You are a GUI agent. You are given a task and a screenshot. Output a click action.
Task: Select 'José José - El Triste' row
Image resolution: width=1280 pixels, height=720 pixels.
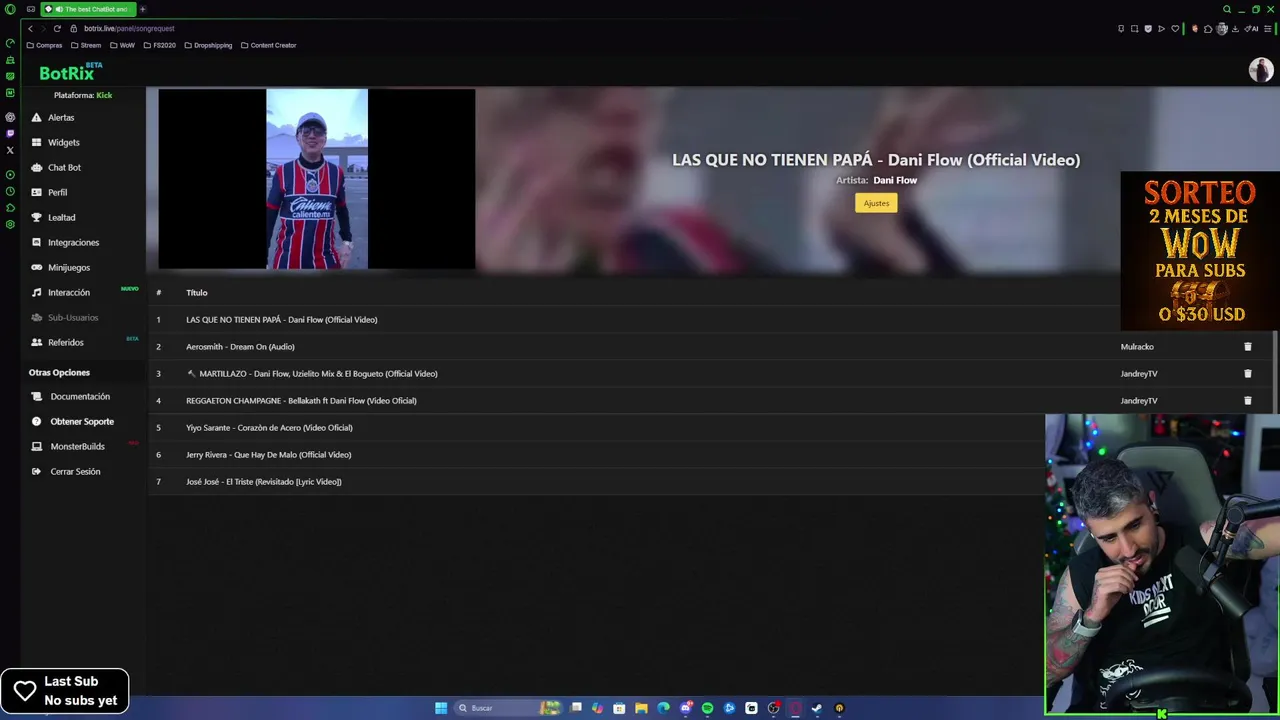(x=596, y=482)
